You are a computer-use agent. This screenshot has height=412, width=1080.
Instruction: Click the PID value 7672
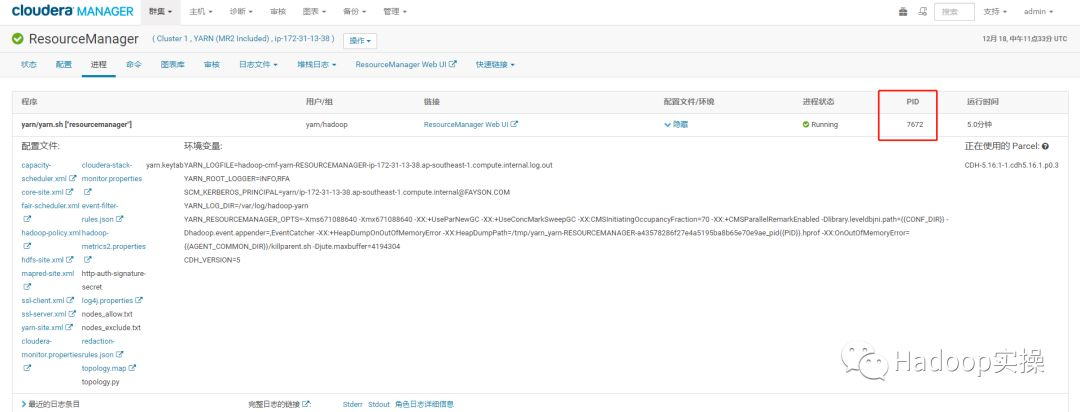pos(915,125)
